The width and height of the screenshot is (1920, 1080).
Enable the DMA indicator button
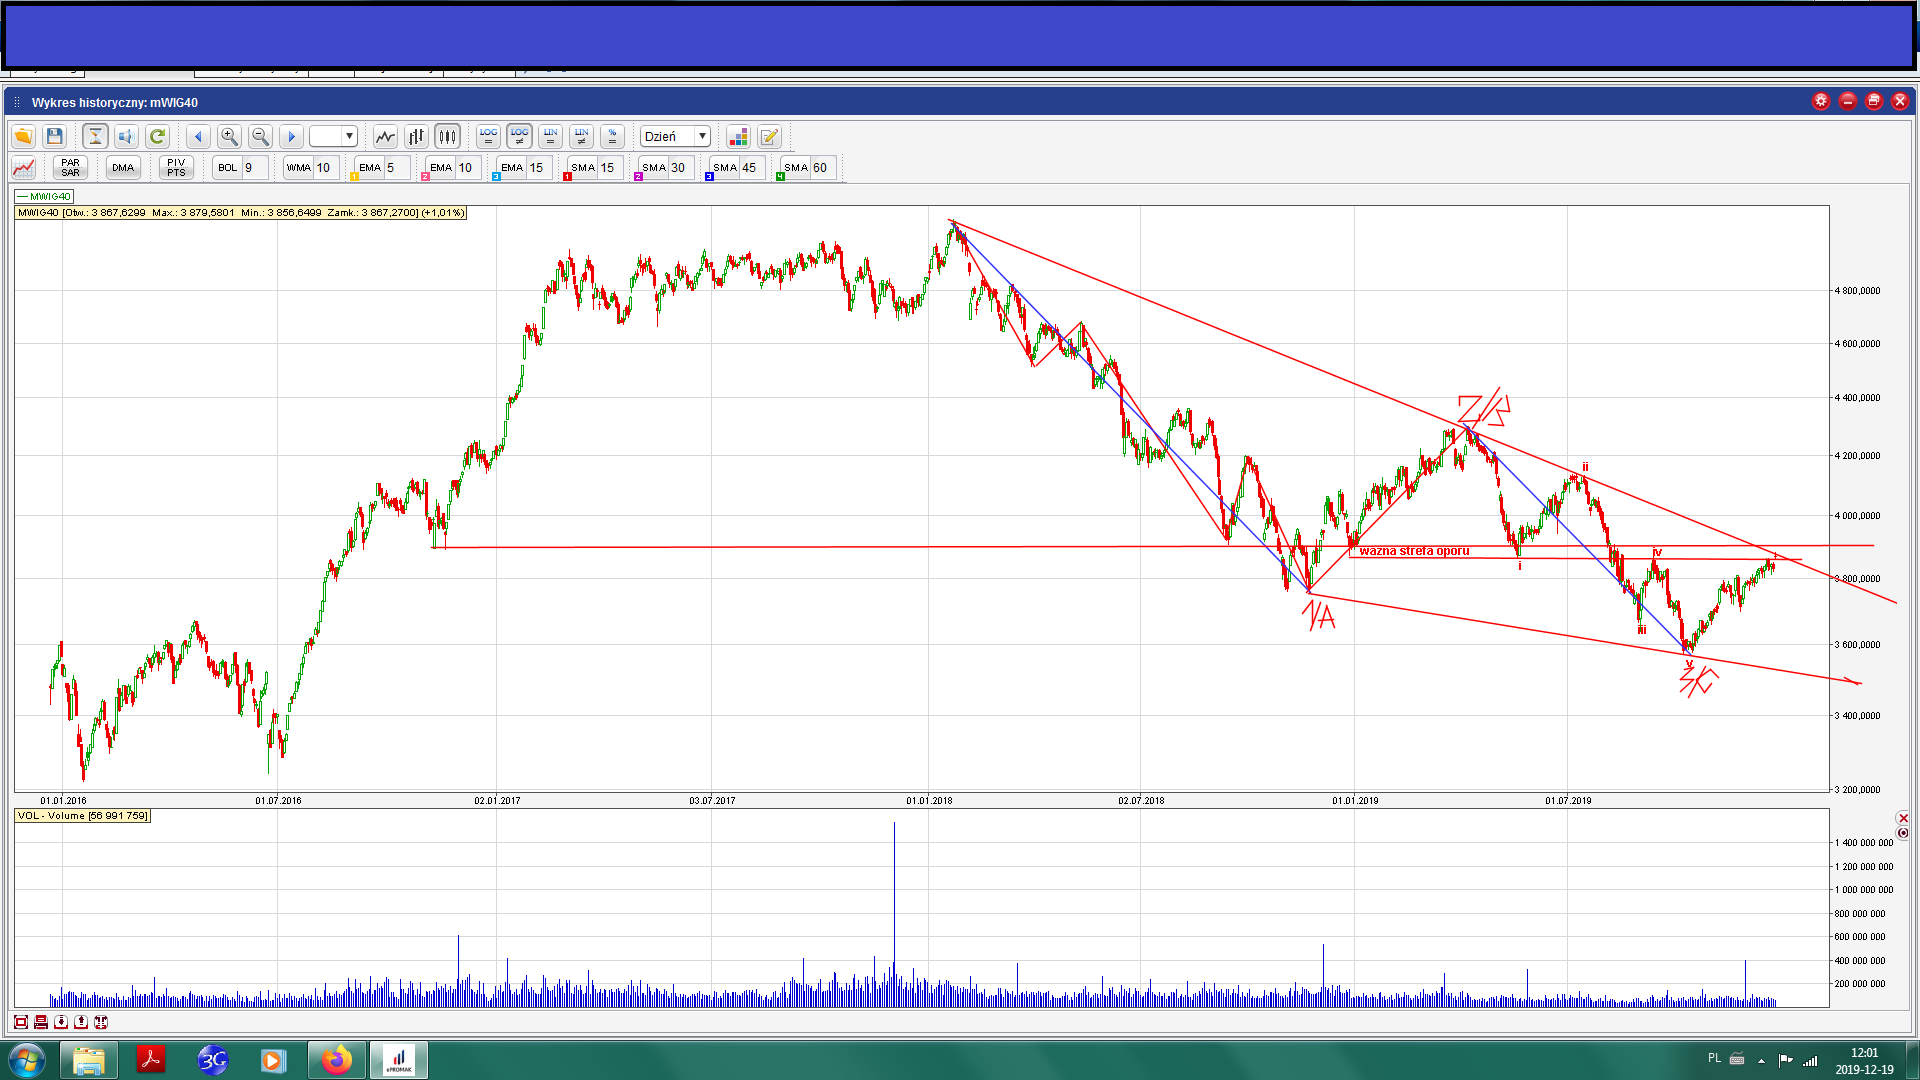tap(123, 167)
